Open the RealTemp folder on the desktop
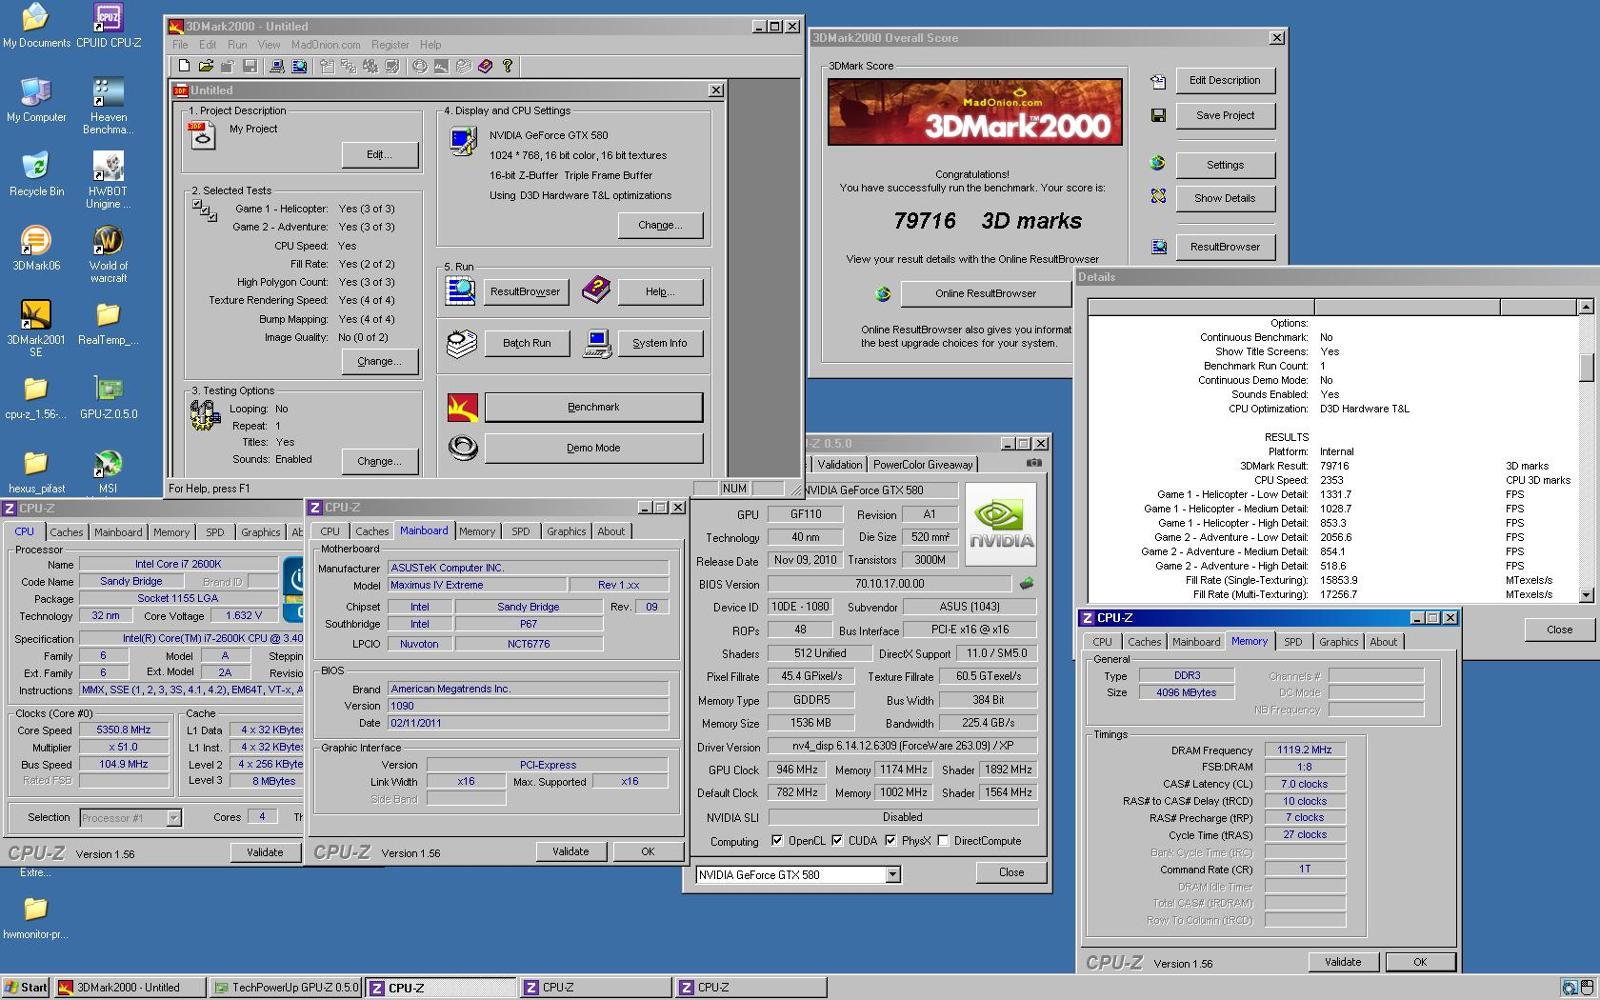The height and width of the screenshot is (1000, 1600). pos(108,322)
